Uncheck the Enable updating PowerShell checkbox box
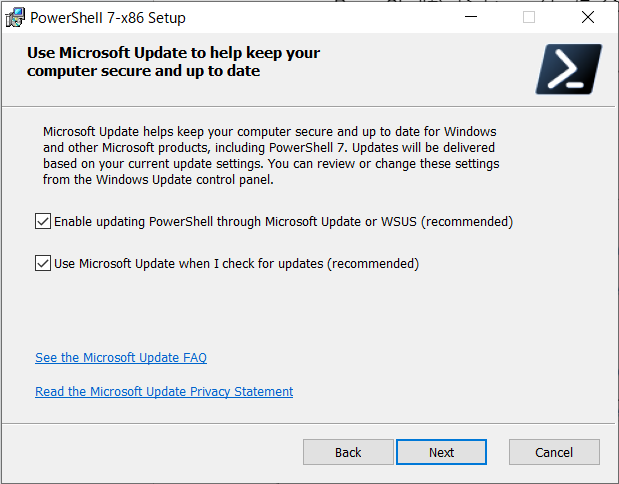The width and height of the screenshot is (619, 484). click(43, 221)
